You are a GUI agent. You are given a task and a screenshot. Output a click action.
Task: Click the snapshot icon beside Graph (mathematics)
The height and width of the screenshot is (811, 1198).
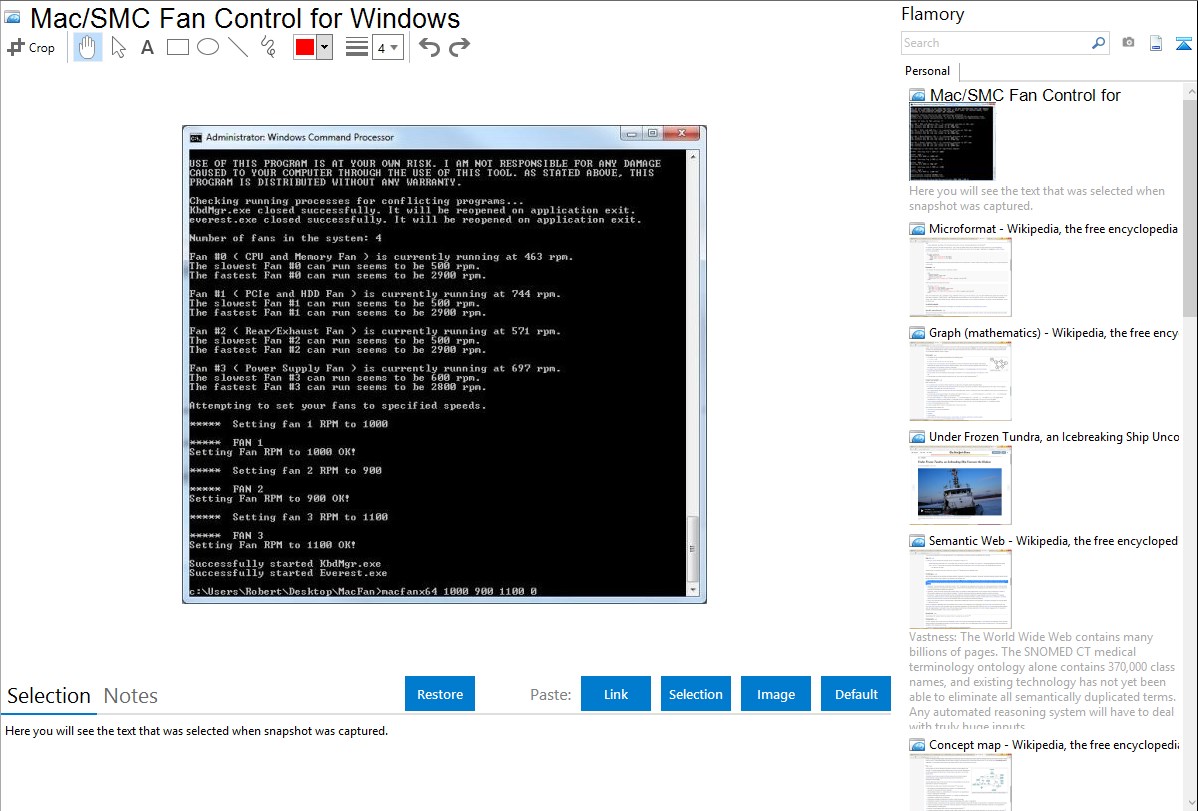[917, 333]
